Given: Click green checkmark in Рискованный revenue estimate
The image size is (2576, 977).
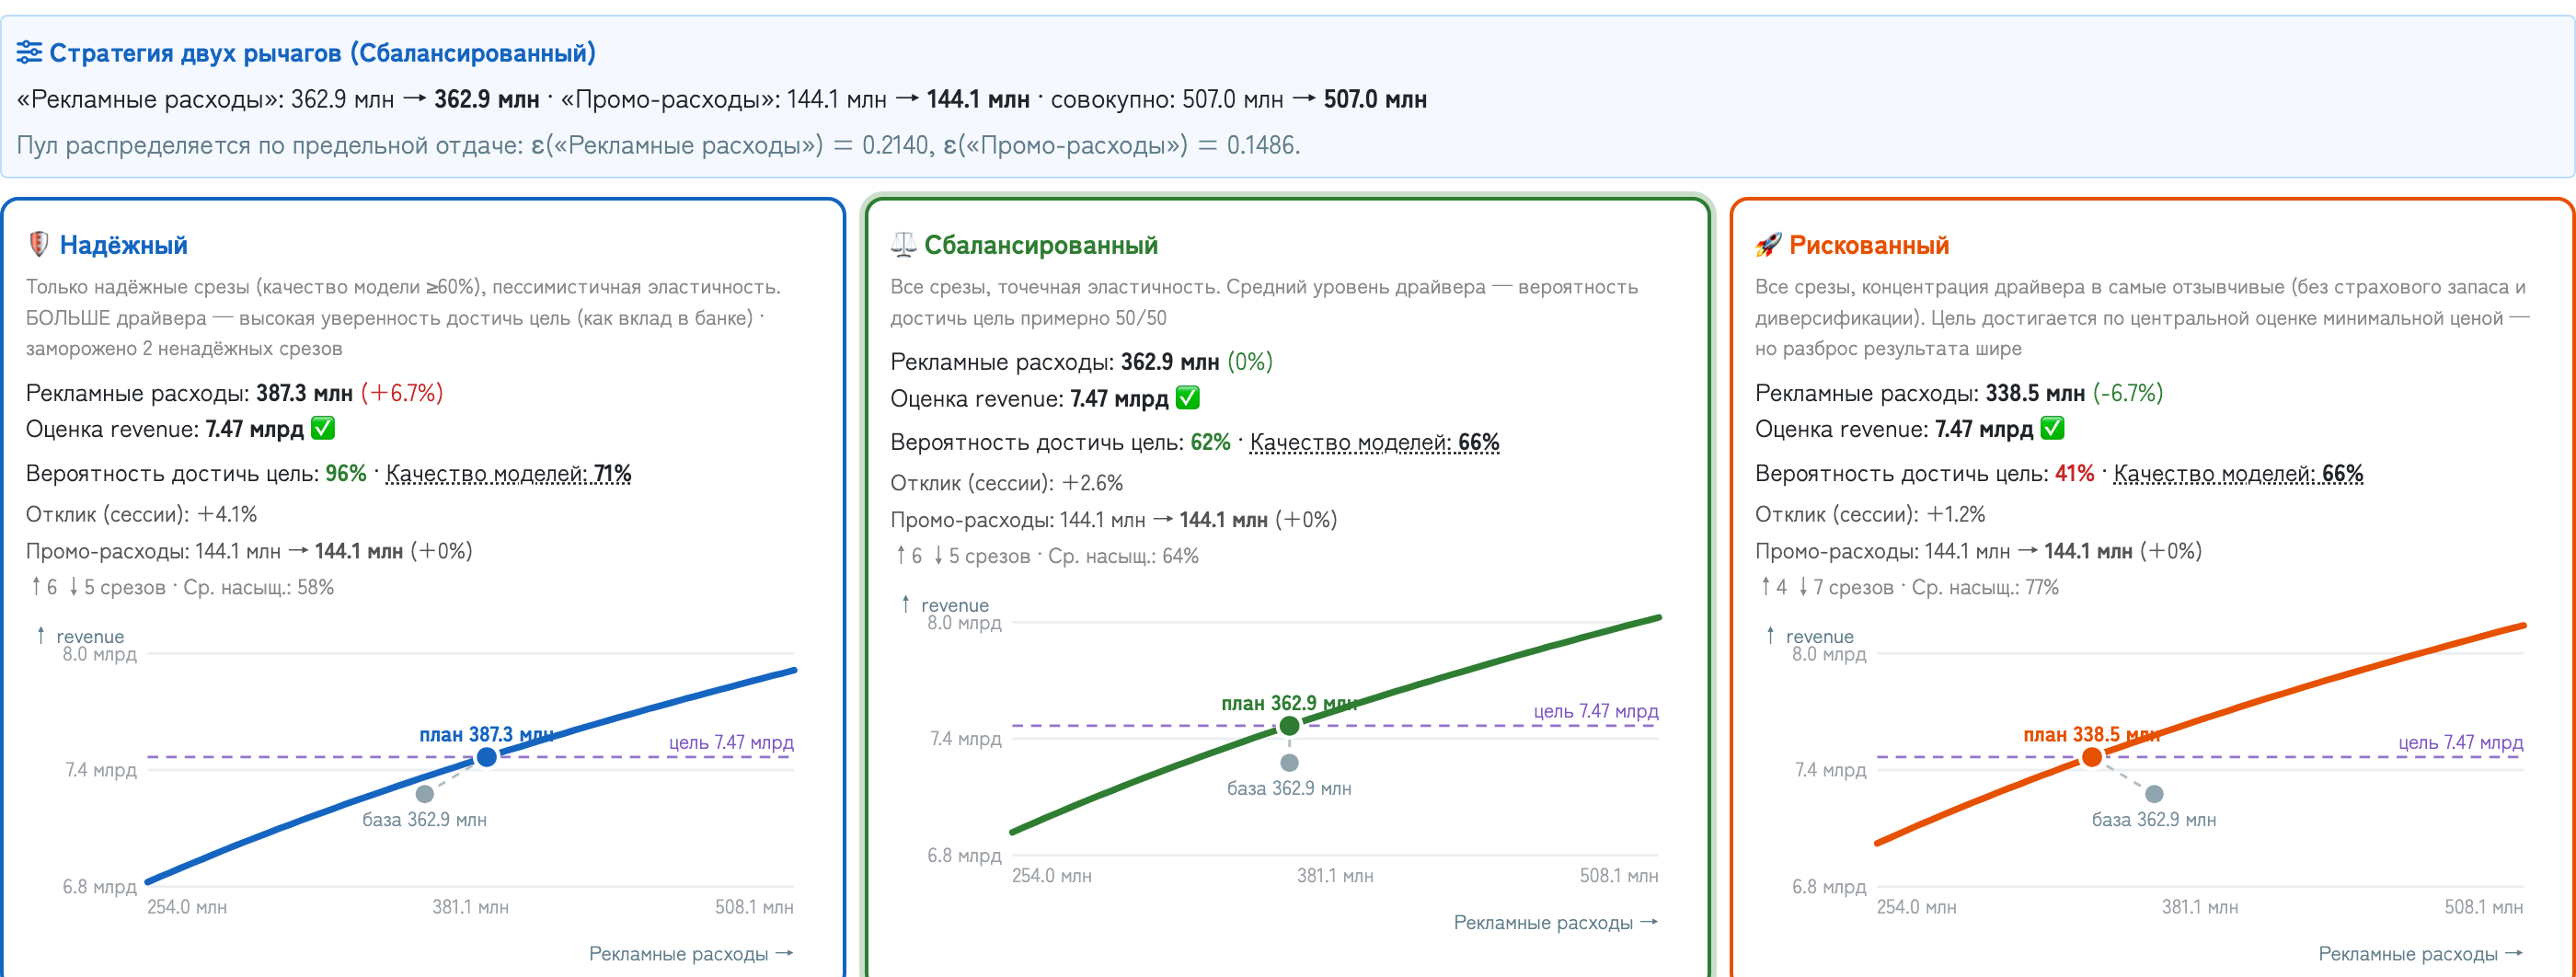Looking at the screenshot, I should (x=2052, y=429).
